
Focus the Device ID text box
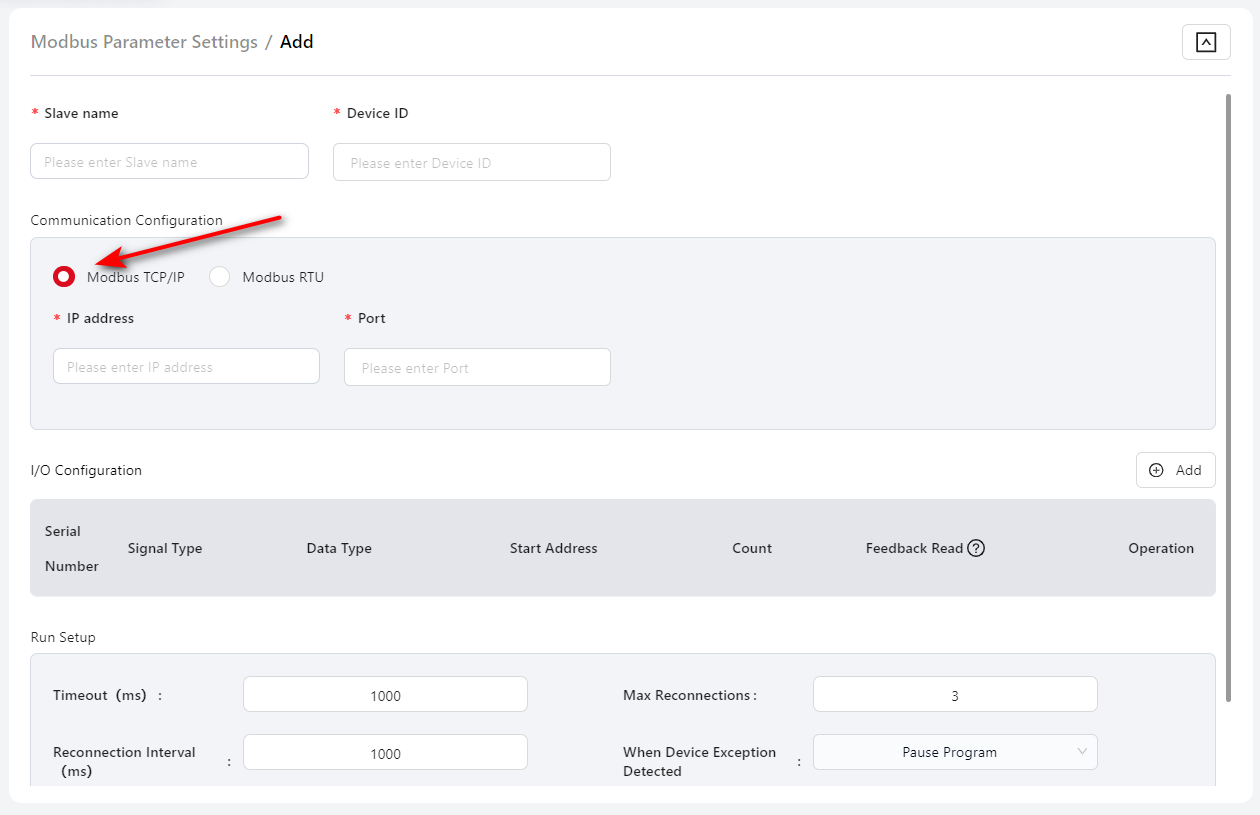point(471,162)
